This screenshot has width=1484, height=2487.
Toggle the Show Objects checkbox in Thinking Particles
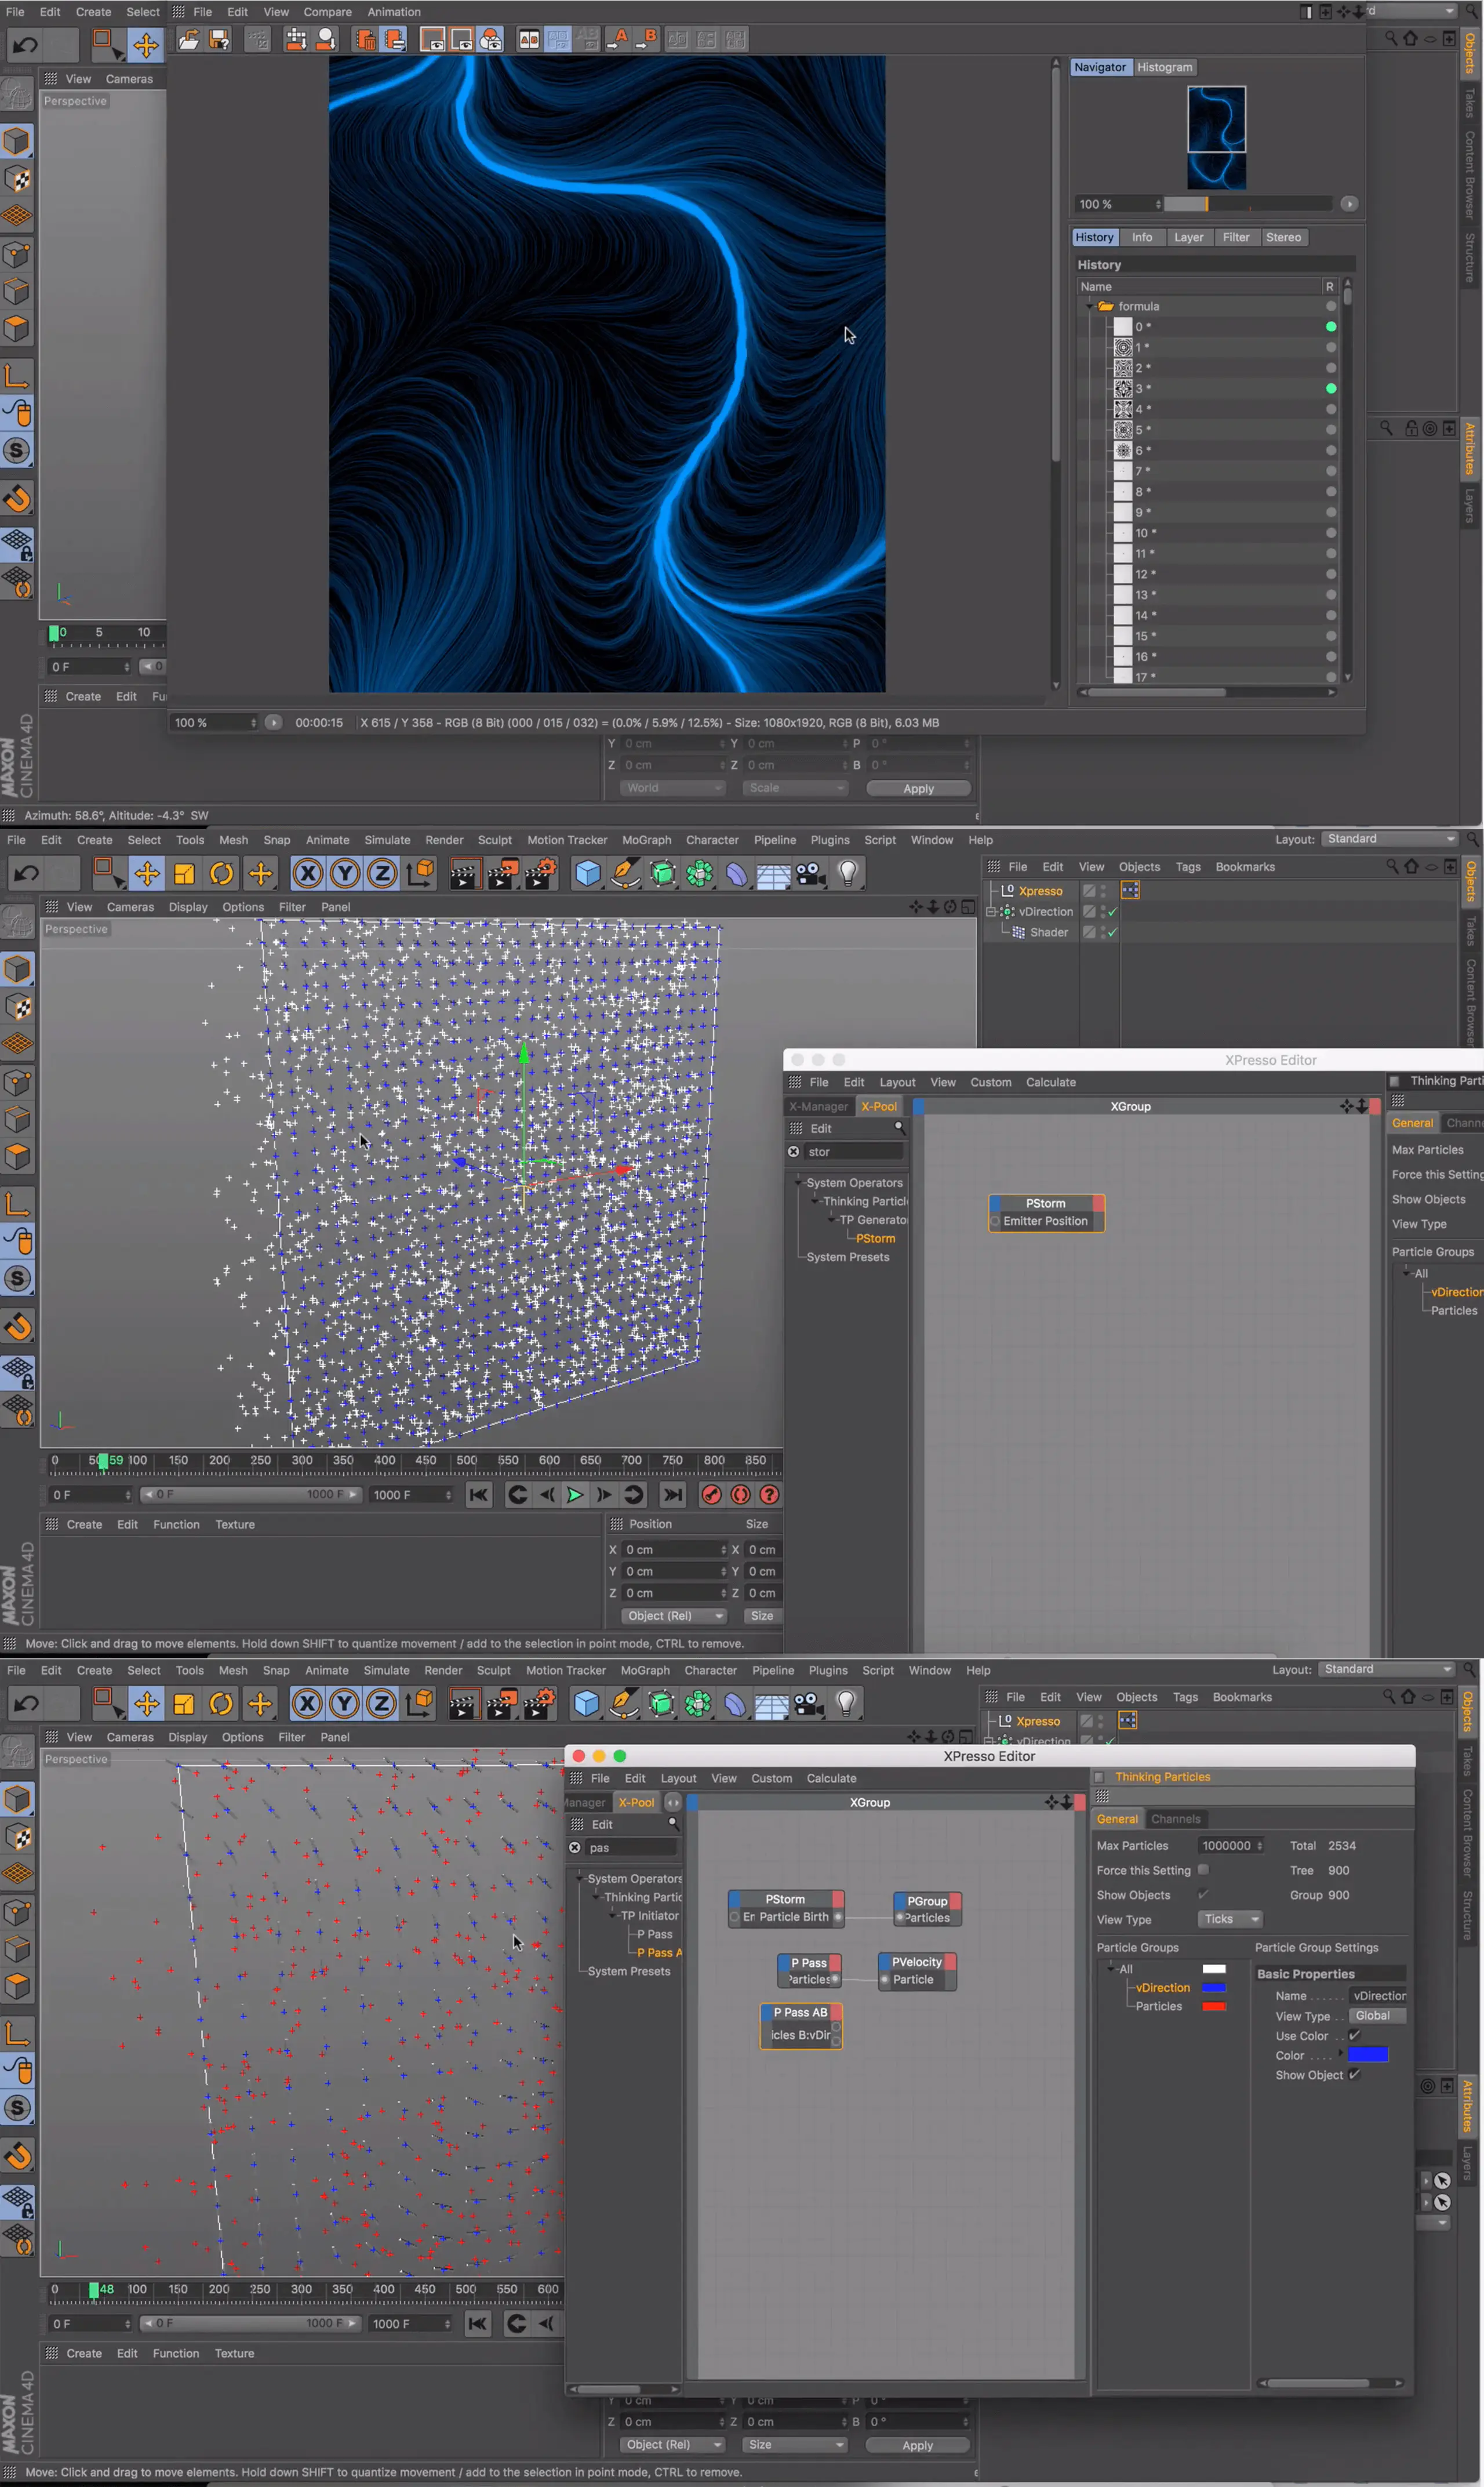tap(1203, 1895)
